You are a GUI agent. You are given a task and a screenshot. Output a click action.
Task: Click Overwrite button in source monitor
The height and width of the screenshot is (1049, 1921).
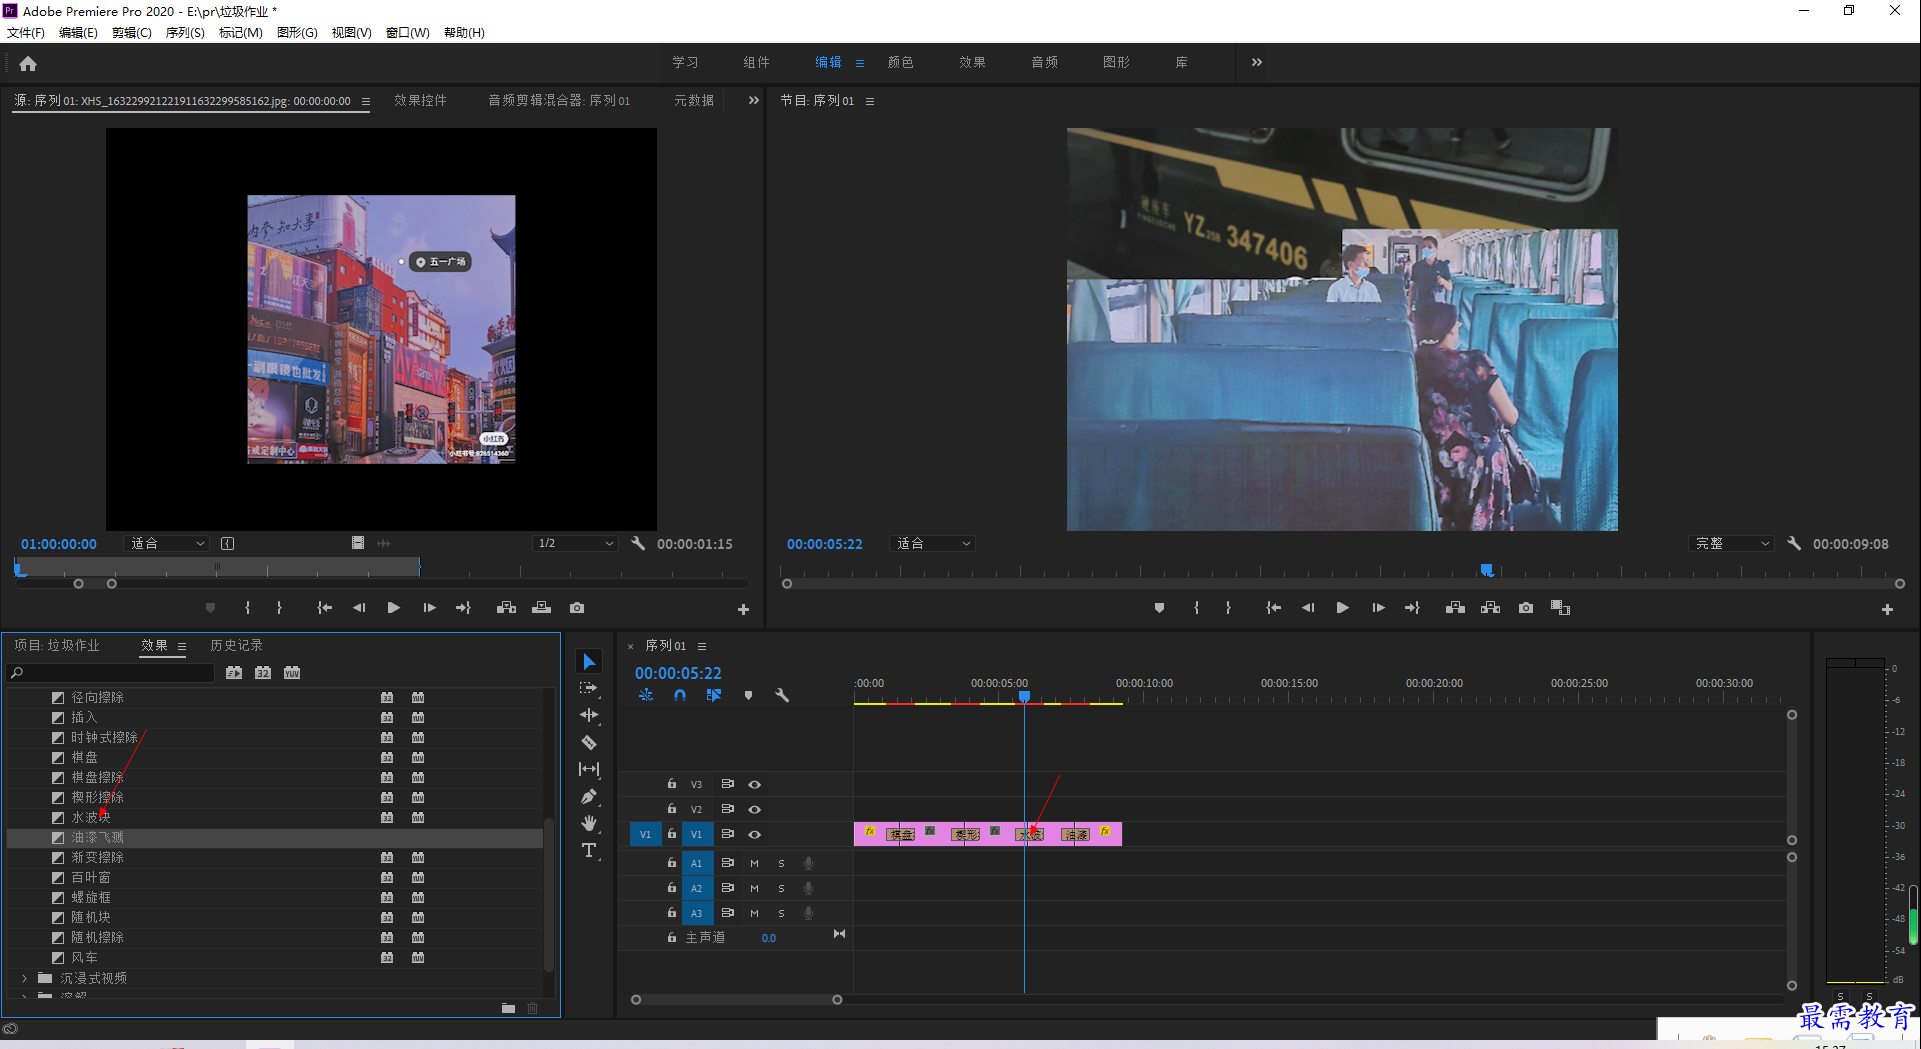pyautogui.click(x=541, y=608)
